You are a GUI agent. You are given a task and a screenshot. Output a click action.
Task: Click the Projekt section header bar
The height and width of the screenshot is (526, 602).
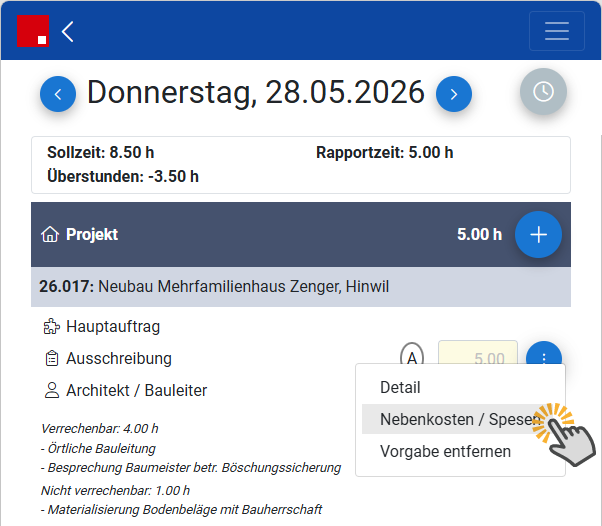coord(301,235)
